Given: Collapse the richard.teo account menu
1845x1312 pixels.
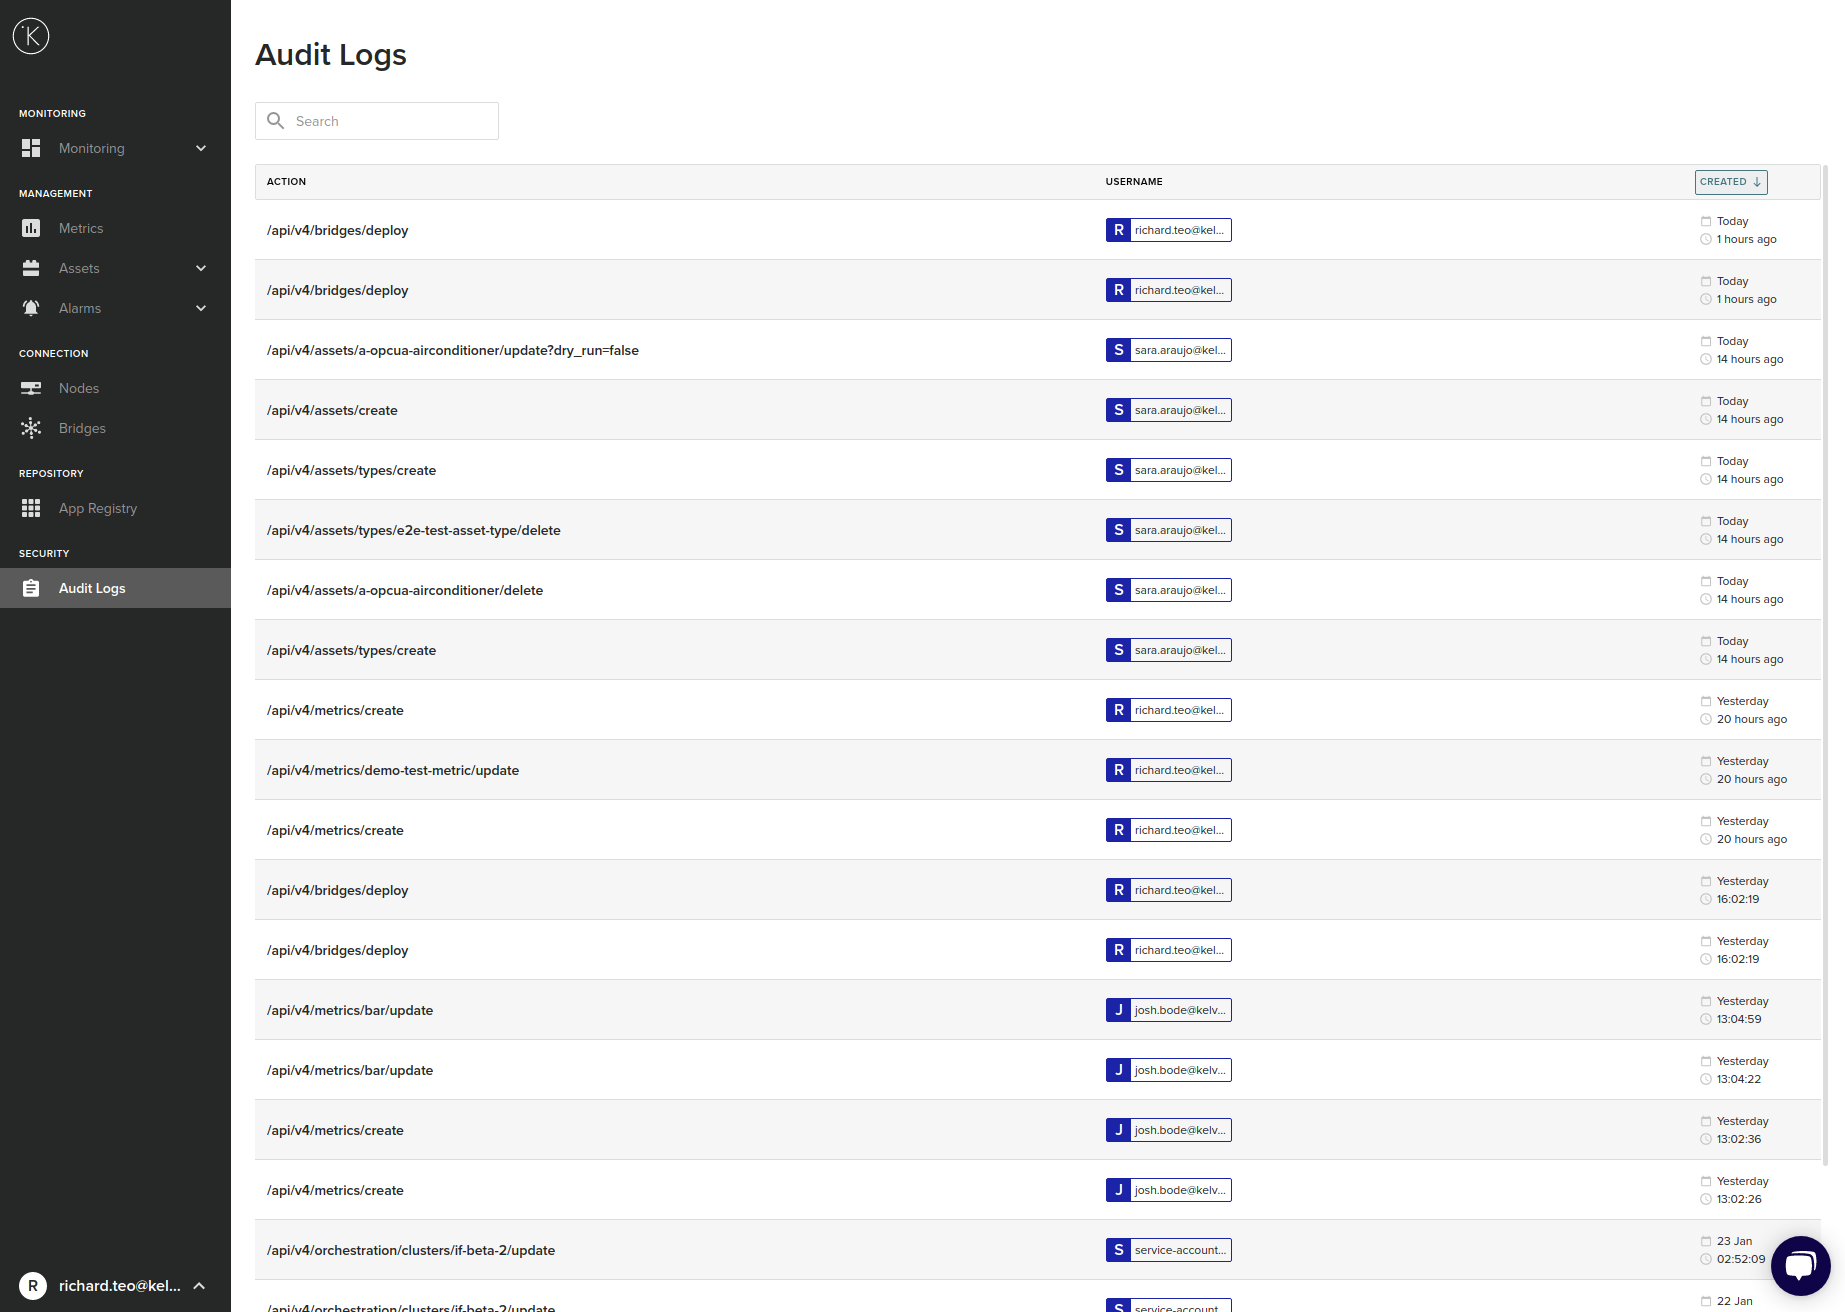Looking at the screenshot, I should point(200,1286).
